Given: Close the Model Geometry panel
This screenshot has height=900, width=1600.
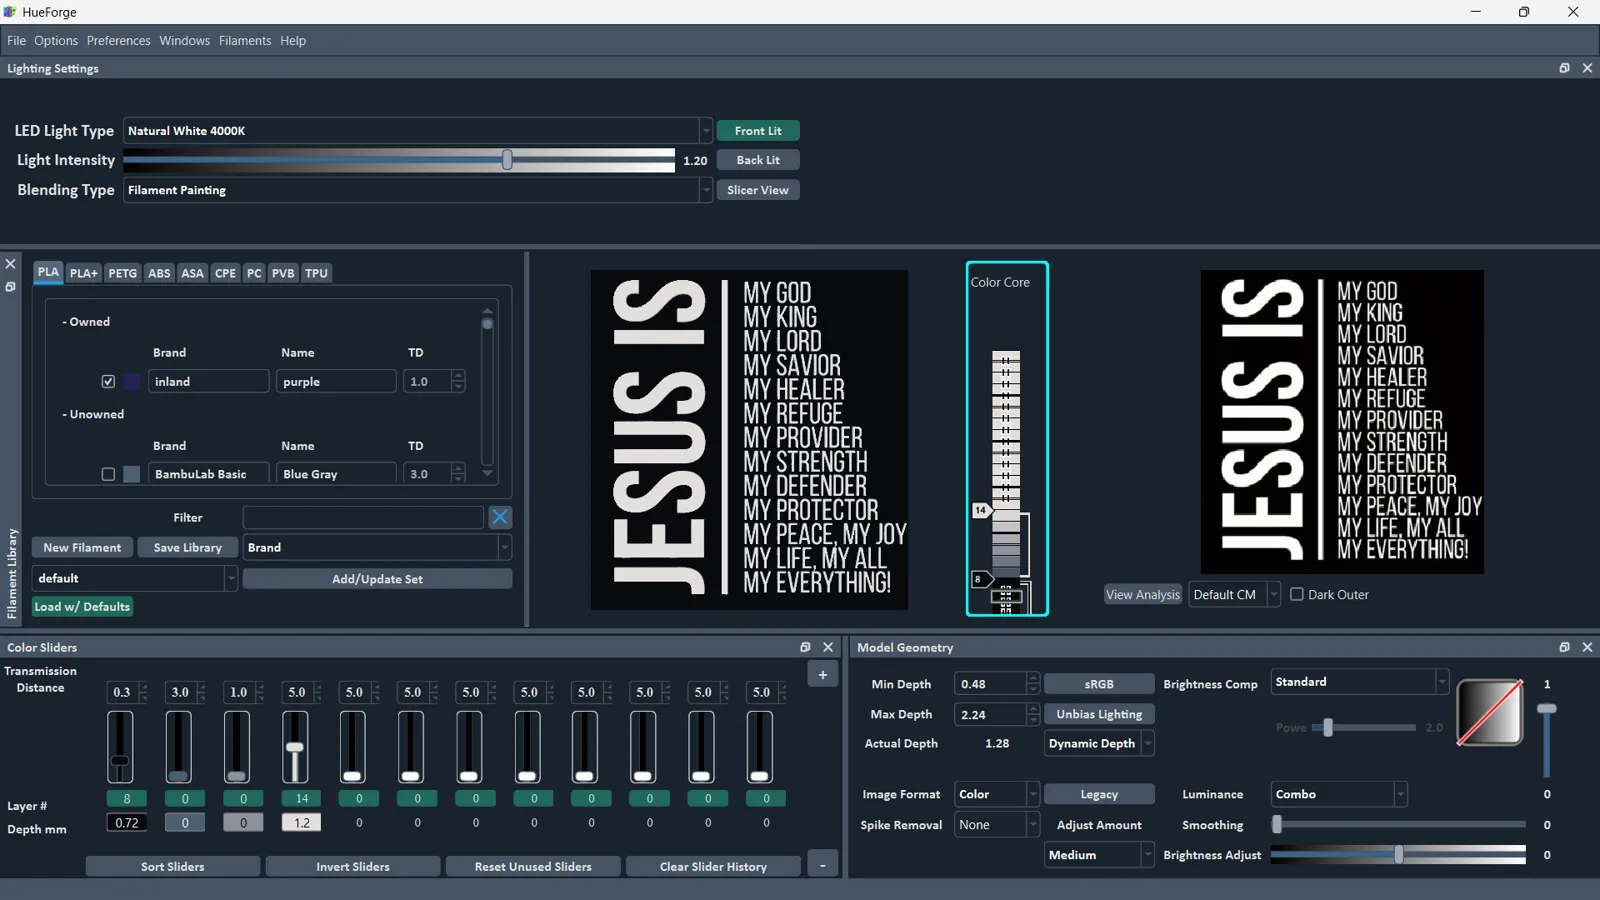Looking at the screenshot, I should (x=1587, y=647).
